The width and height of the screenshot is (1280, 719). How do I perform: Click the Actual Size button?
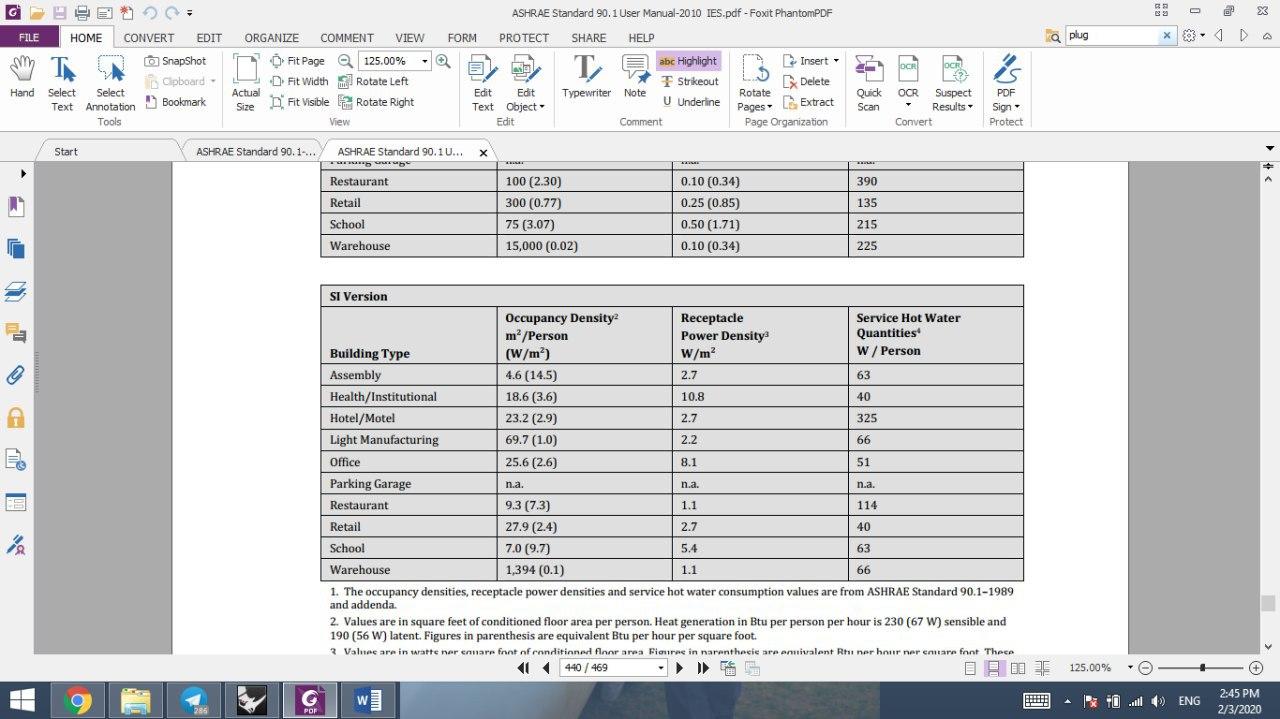tap(246, 83)
